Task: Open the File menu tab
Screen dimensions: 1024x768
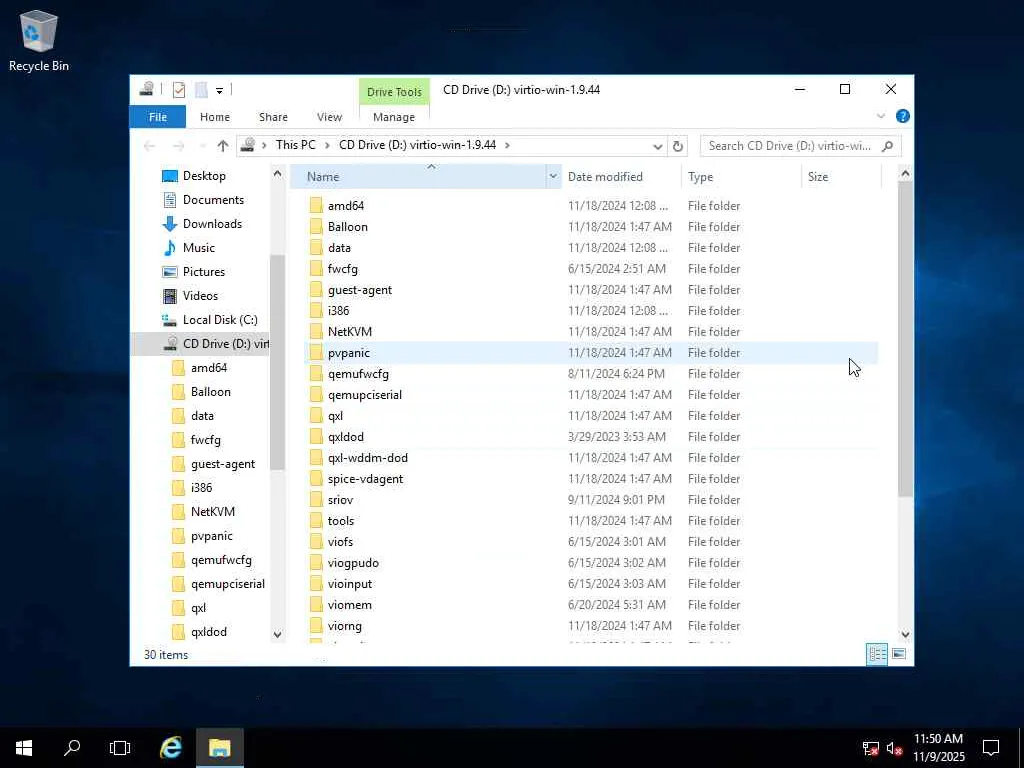Action: tap(158, 117)
